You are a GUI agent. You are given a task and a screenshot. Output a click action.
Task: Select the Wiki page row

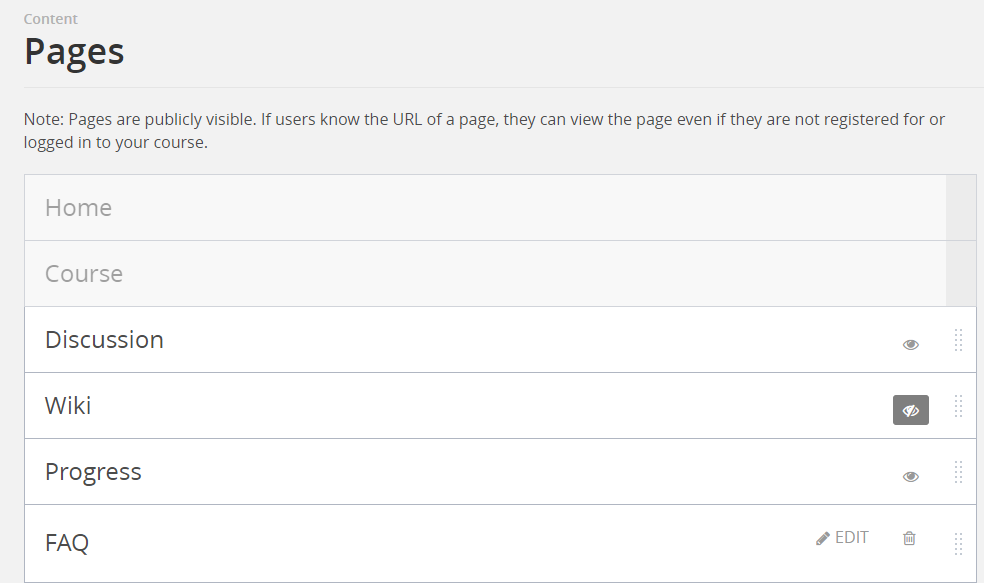coord(400,406)
